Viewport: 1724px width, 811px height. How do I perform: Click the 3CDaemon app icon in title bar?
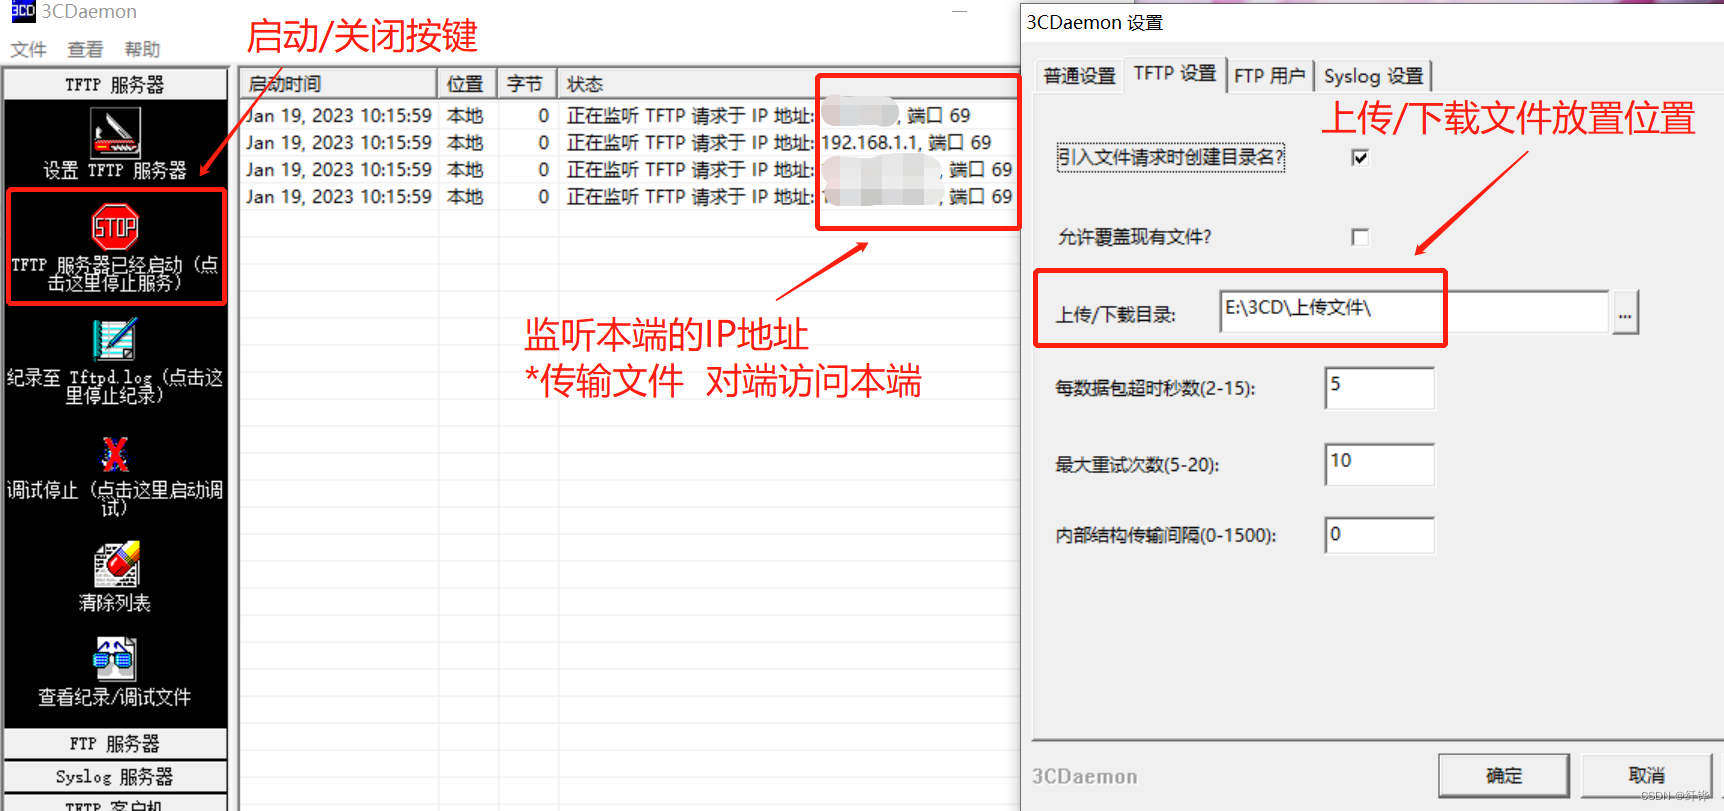pyautogui.click(x=22, y=11)
